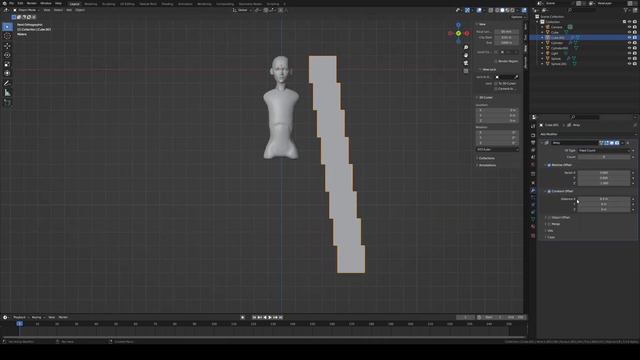Open the XYZ Euler rotation mode dropdown
Image resolution: width=640 pixels, height=360 pixels.
point(497,149)
